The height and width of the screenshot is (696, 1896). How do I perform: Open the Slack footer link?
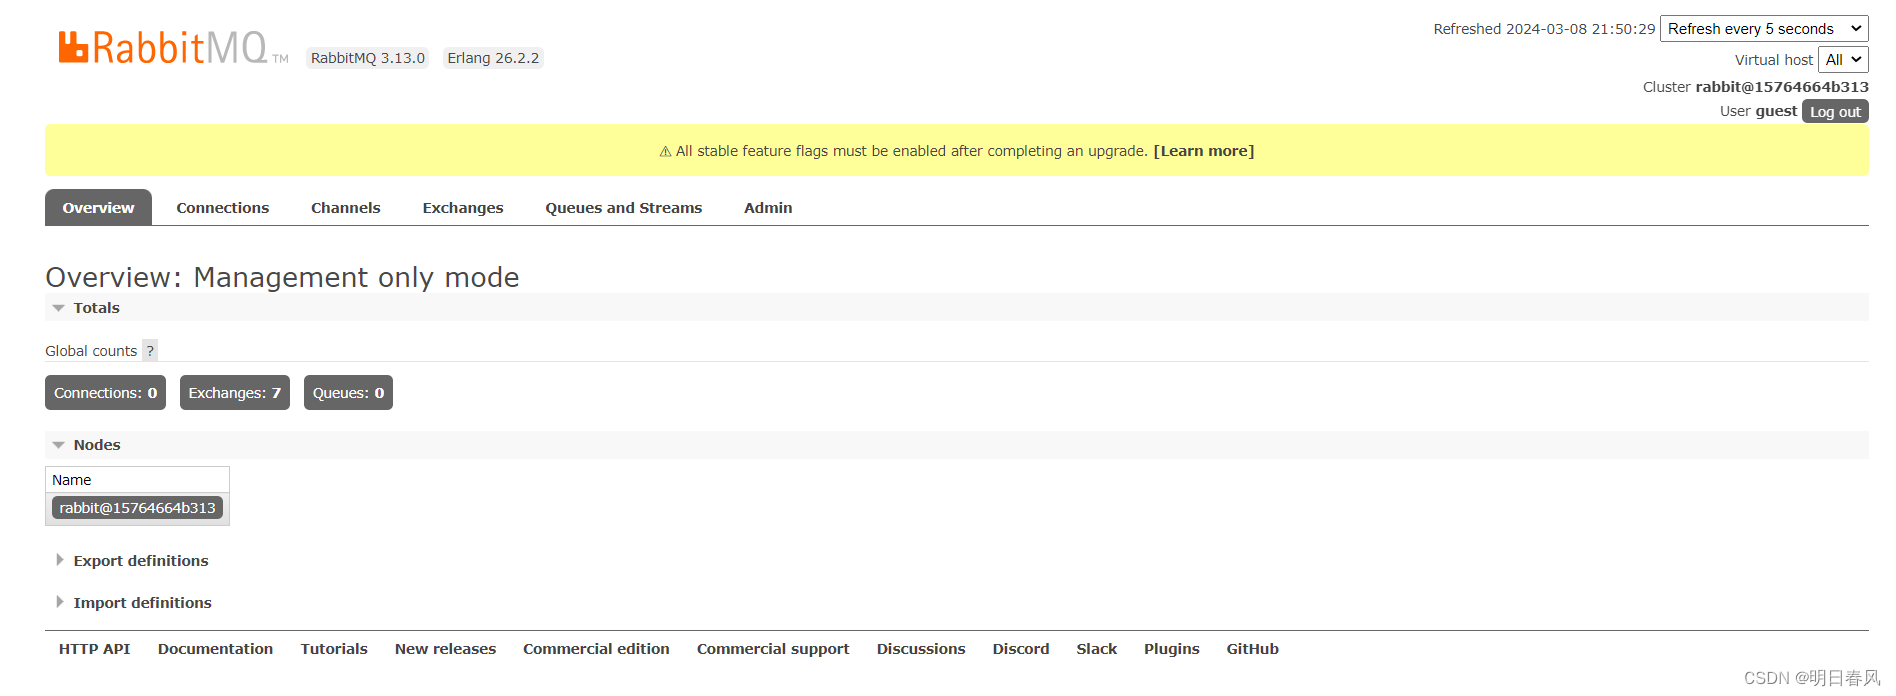tap(1097, 649)
